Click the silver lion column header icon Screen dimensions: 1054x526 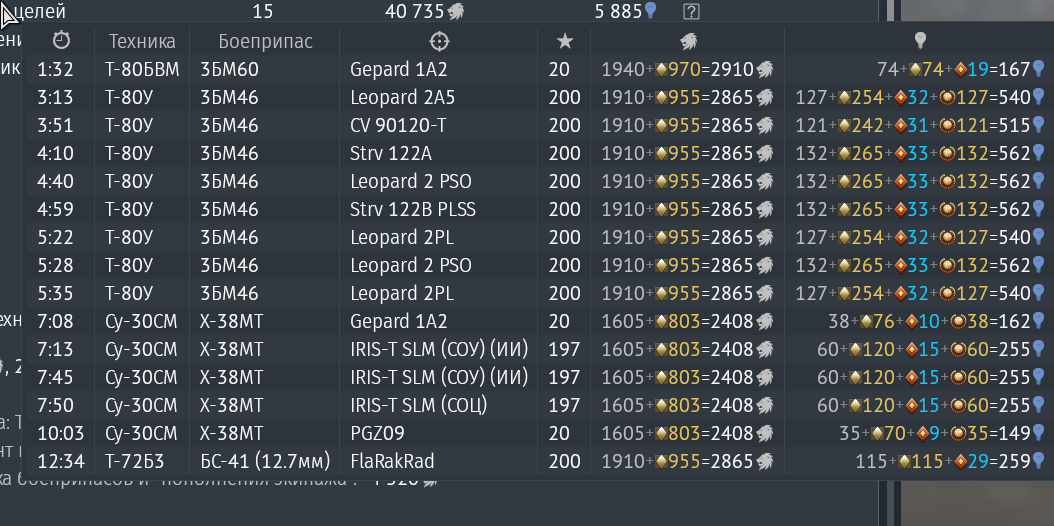tap(688, 42)
